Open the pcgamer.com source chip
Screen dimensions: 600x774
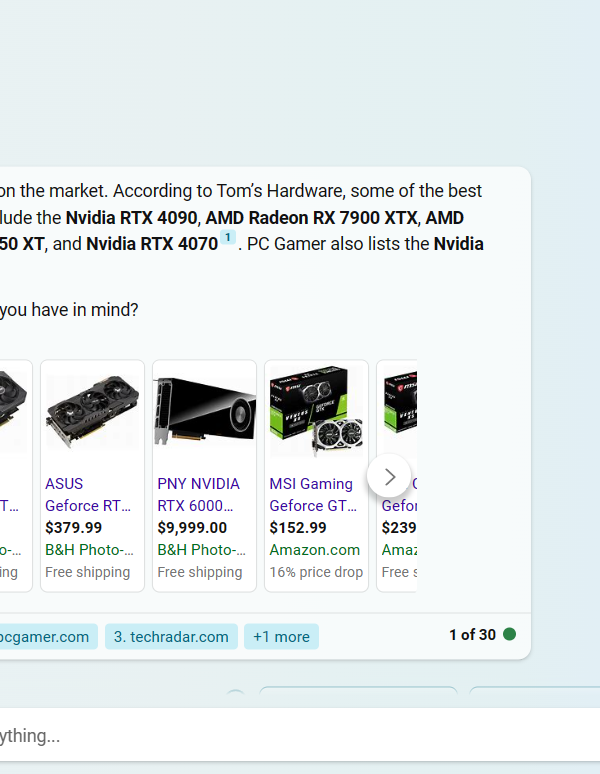pos(47,636)
